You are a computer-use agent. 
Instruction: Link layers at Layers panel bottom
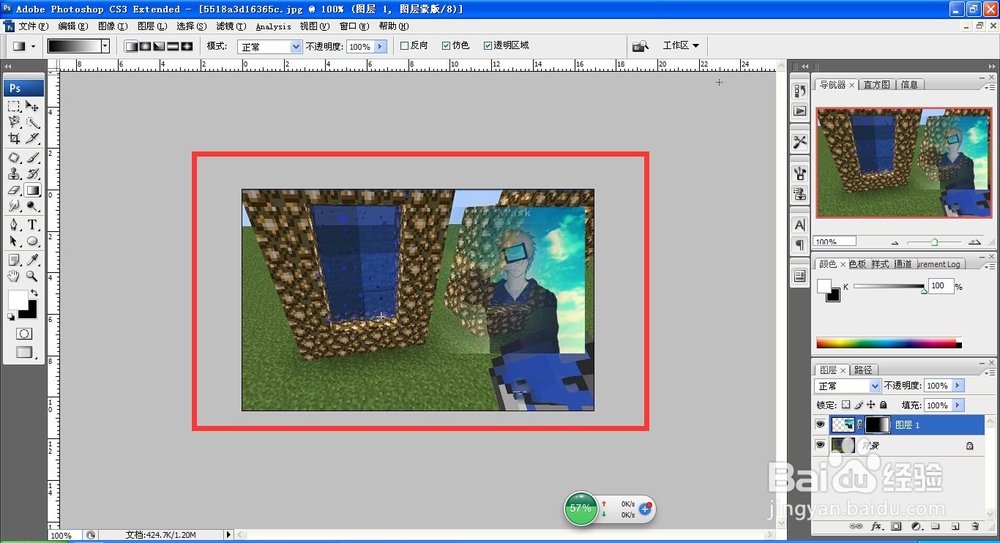(857, 526)
